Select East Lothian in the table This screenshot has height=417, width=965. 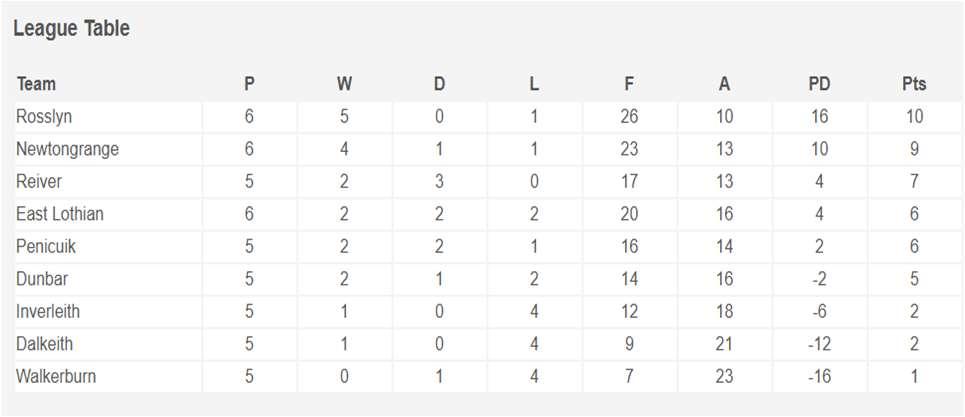[60, 214]
